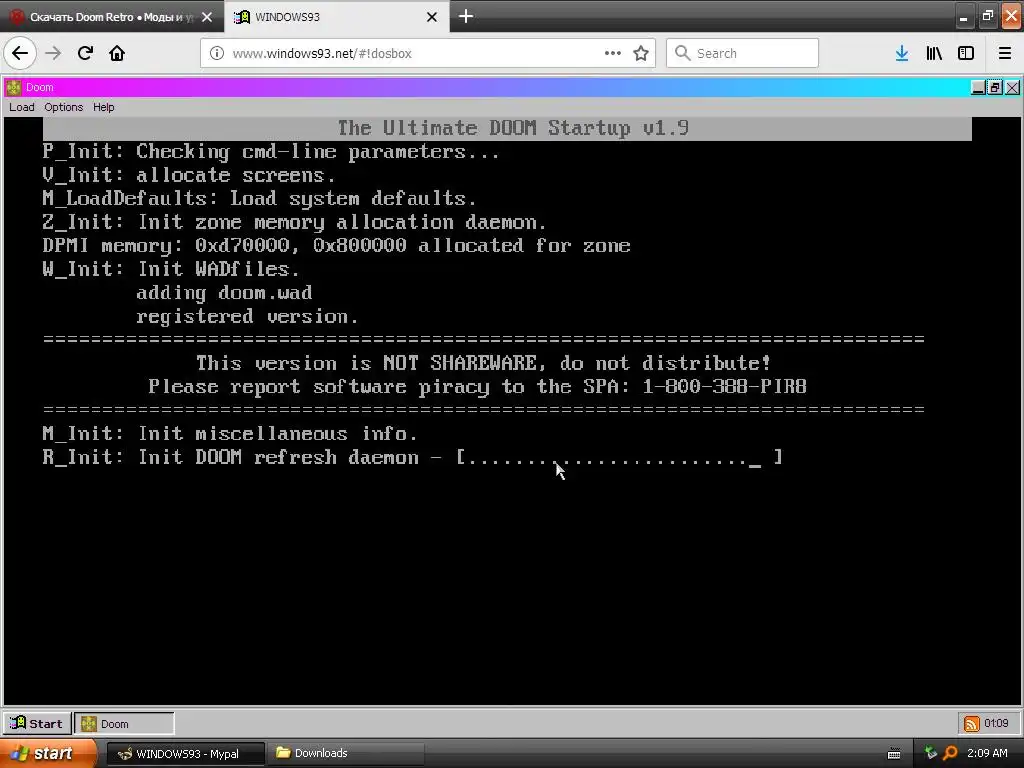Click the network connection tray icon
This screenshot has height=768, width=1024.
[x=931, y=754]
